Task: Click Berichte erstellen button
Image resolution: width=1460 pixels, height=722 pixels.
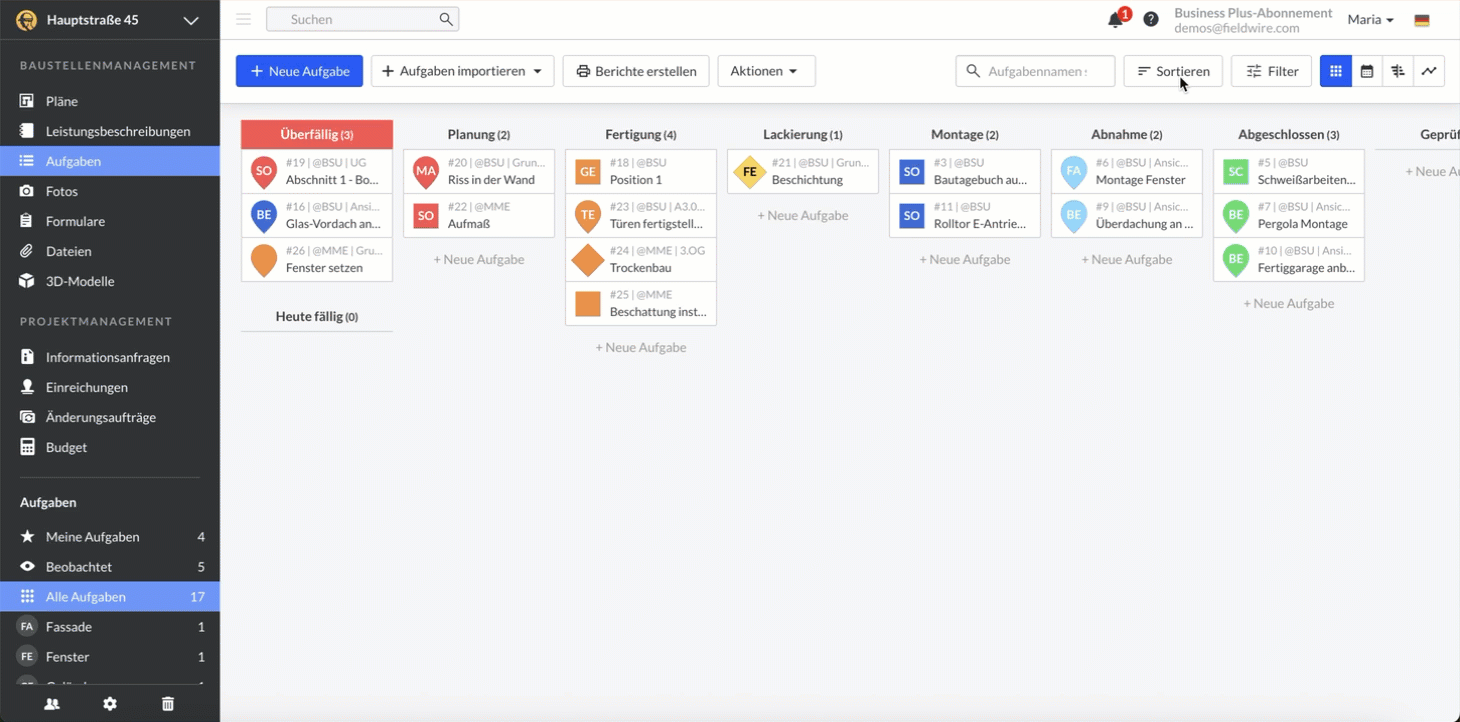Action: click(636, 71)
